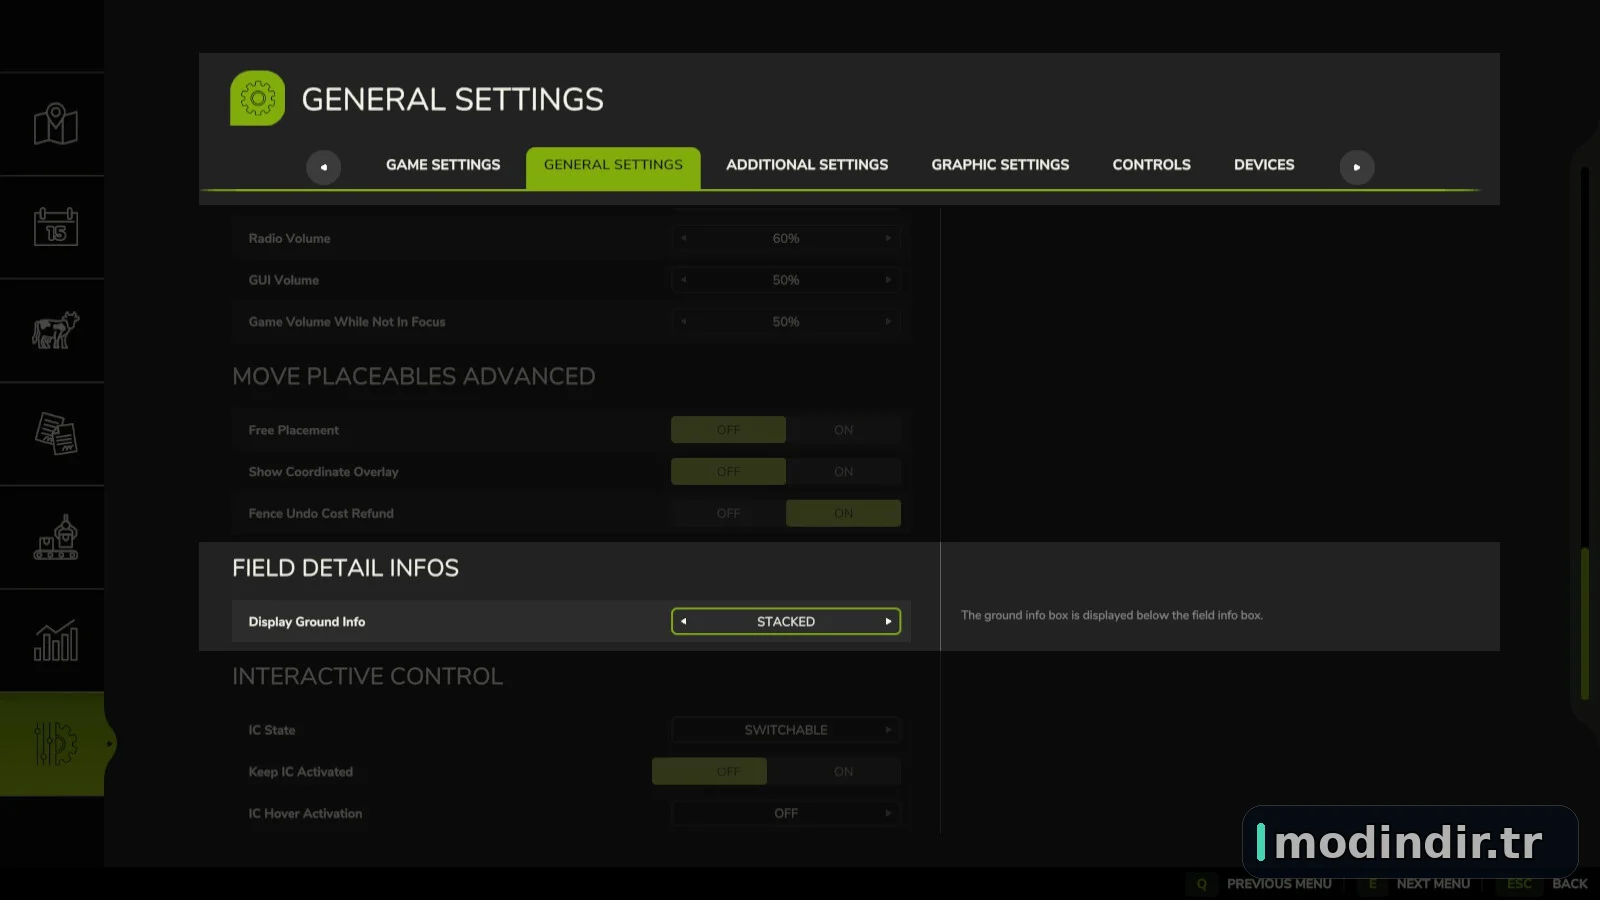The image size is (1600, 900).
Task: Set Keep IC Activated to OFF
Action: click(x=709, y=771)
